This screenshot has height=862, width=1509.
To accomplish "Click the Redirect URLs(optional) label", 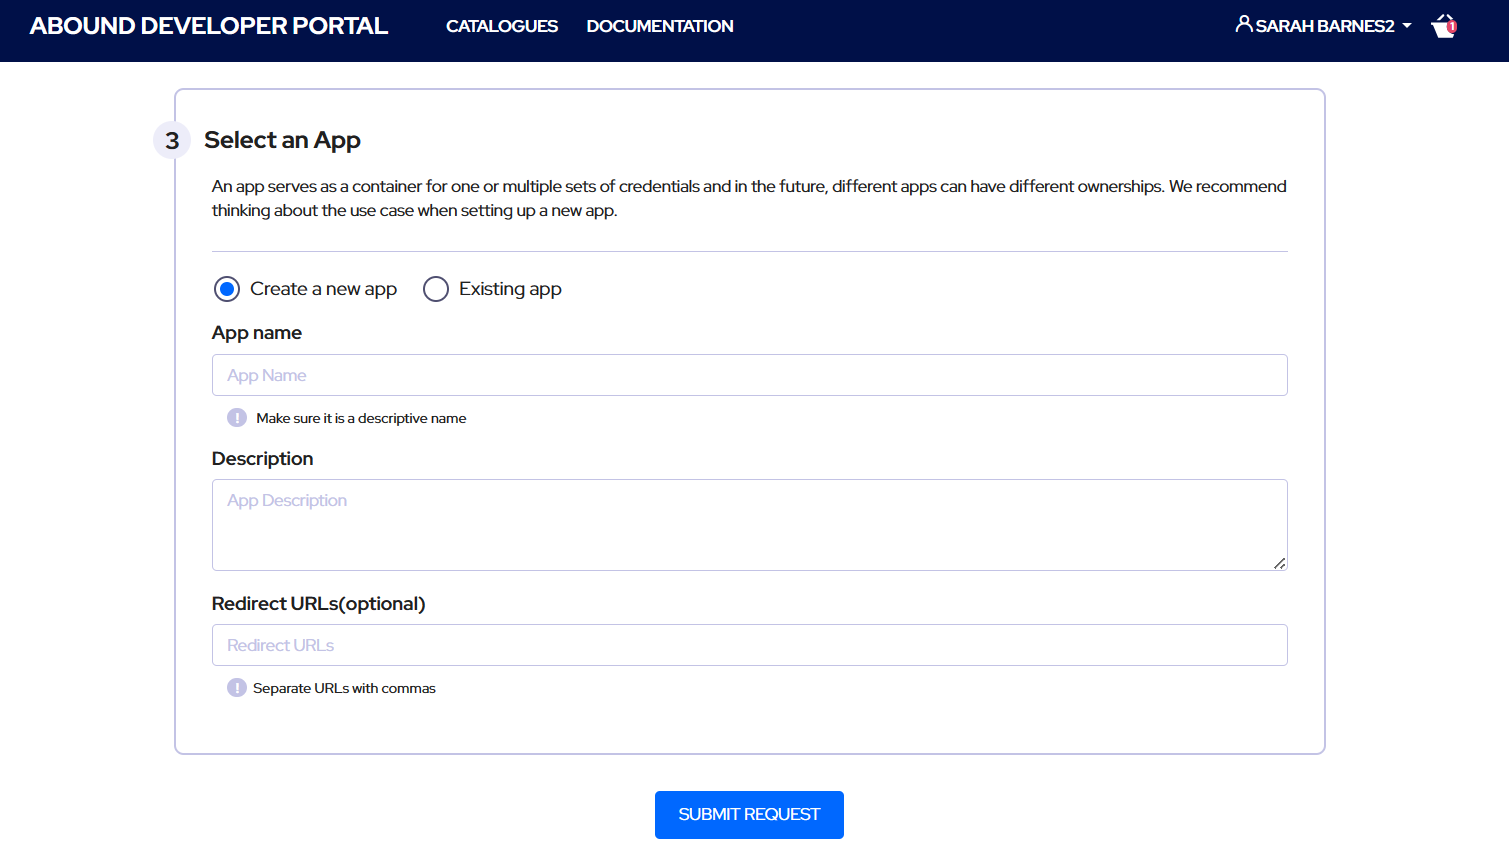I will click(319, 604).
